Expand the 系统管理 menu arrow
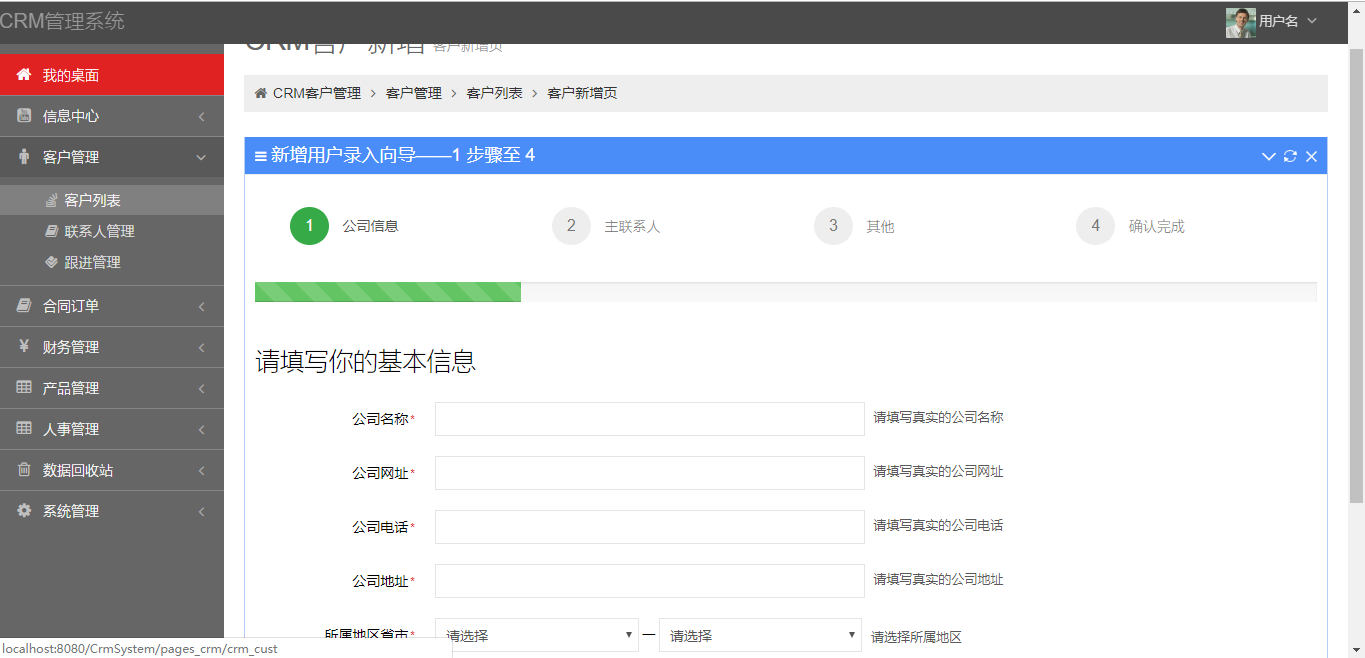This screenshot has height=658, width=1365. 201,512
